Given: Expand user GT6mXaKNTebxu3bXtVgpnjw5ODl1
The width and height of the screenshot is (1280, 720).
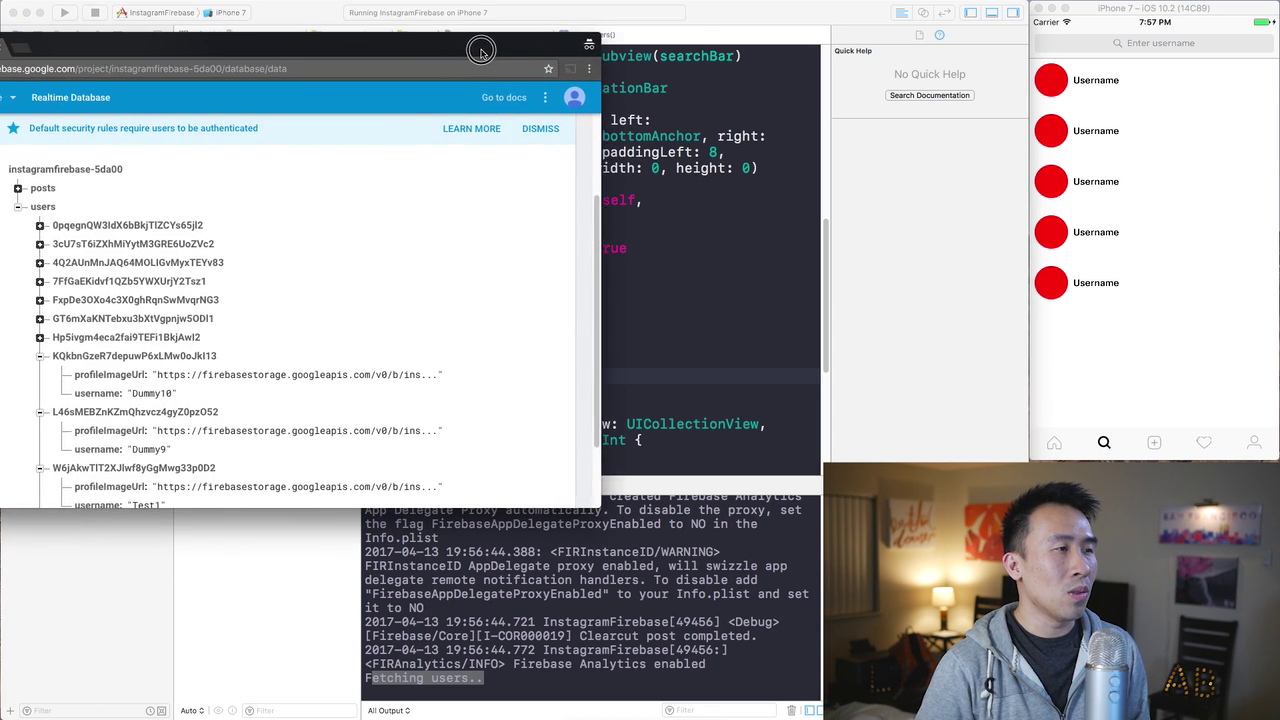Looking at the screenshot, I should point(40,319).
